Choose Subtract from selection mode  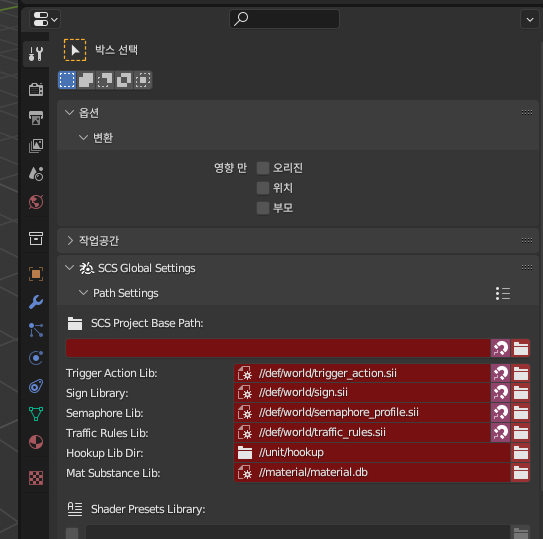click(105, 80)
